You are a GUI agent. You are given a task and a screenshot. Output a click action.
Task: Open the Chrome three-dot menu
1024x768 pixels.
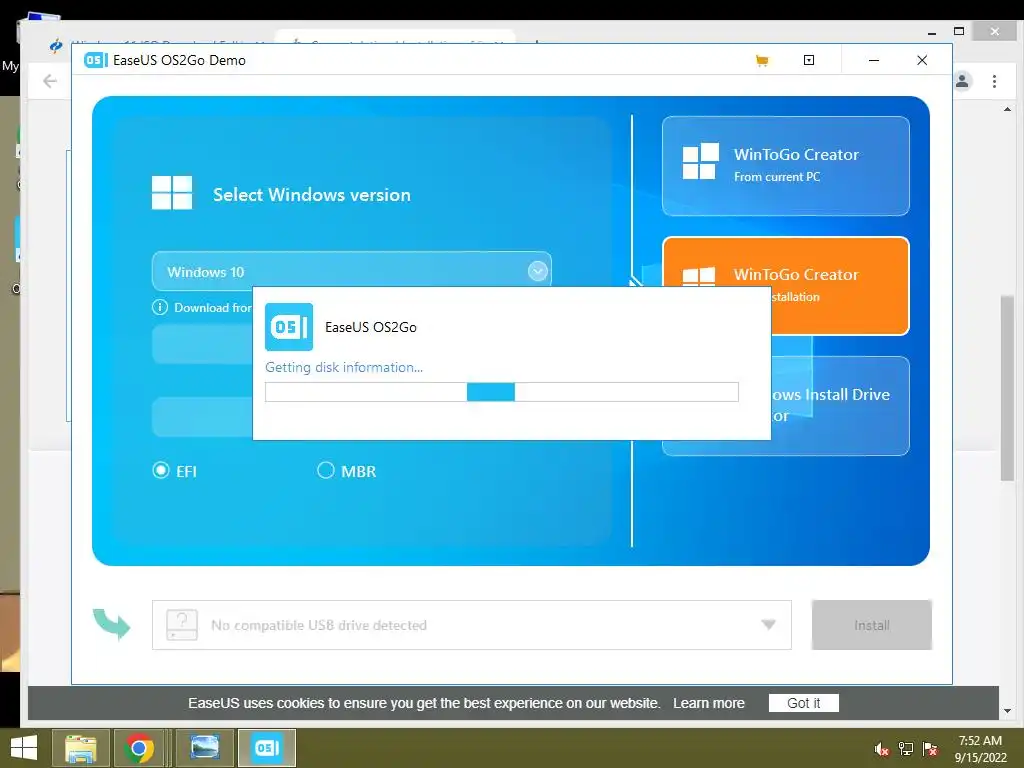point(994,81)
